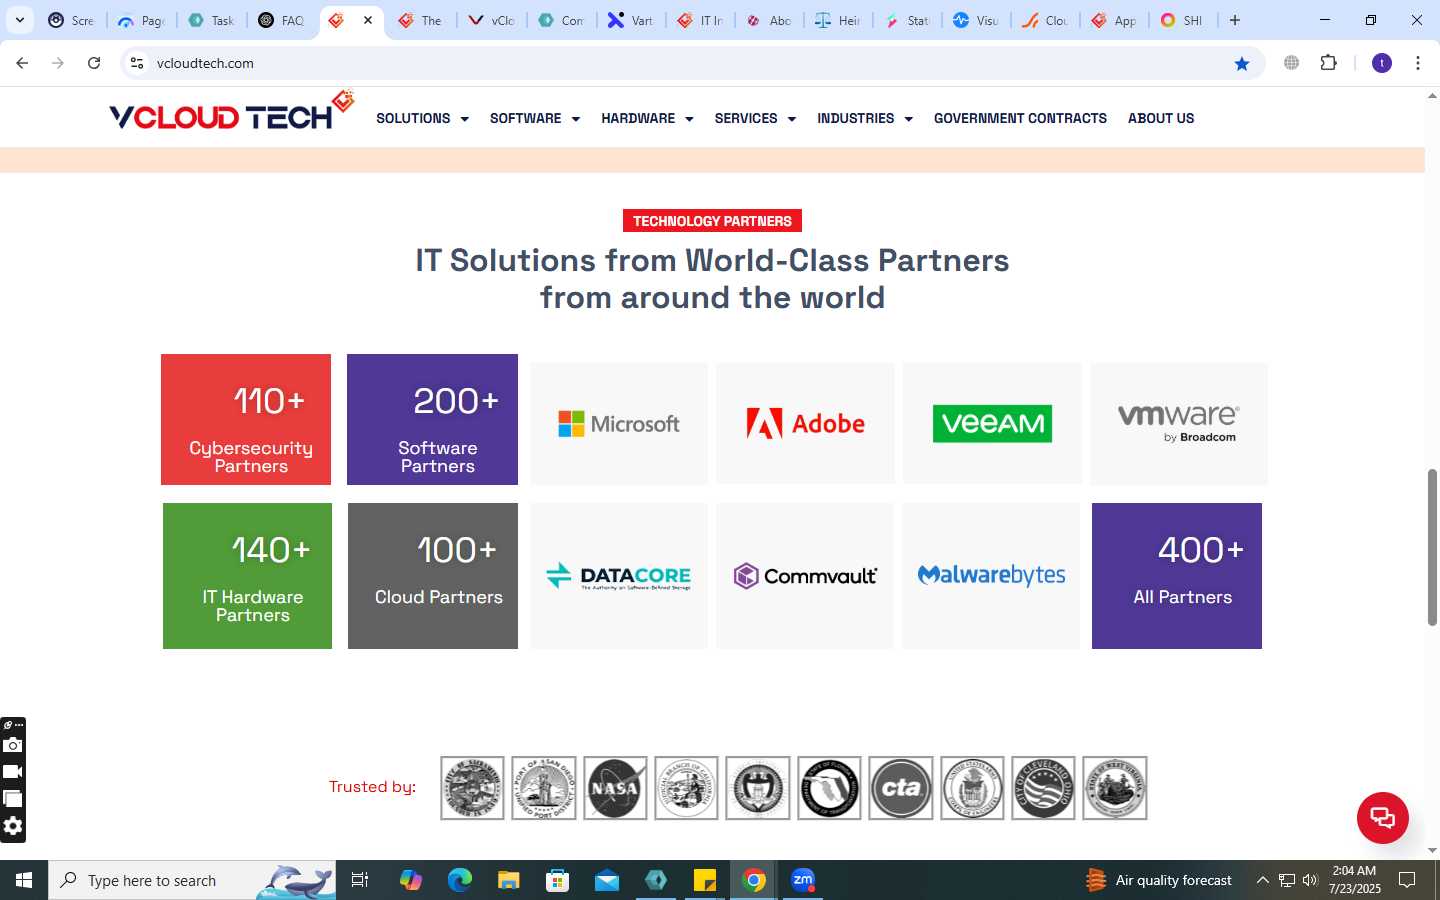This screenshot has width=1440, height=900.
Task: Switch to the Task browser tab
Action: point(211,20)
